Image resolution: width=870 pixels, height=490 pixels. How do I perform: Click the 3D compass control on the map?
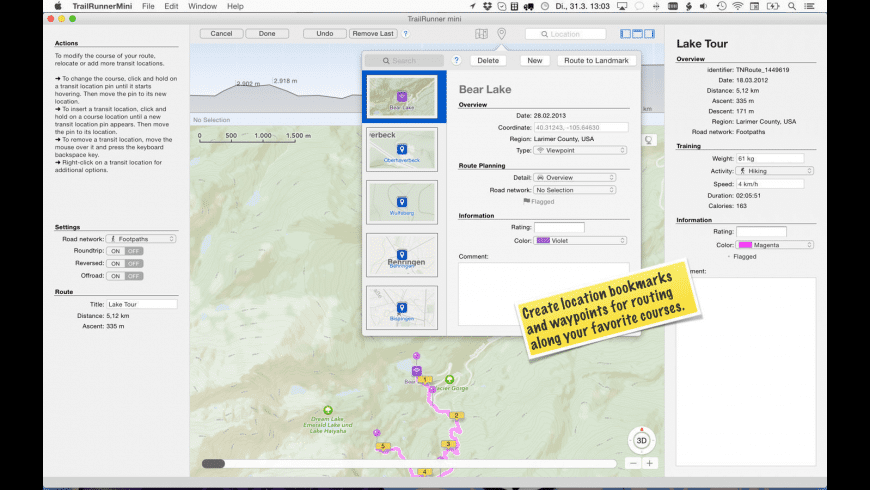(x=641, y=440)
